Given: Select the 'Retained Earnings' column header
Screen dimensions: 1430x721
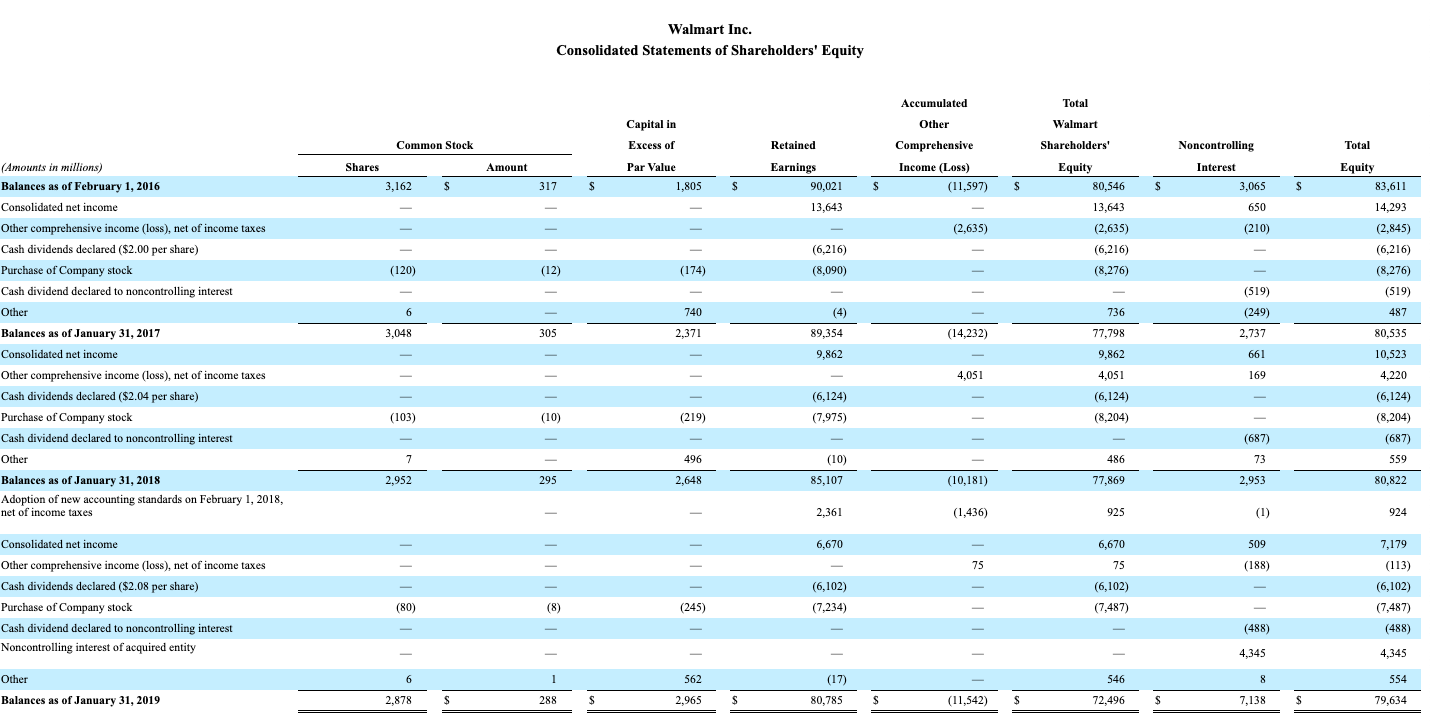Looking at the screenshot, I should pyautogui.click(x=794, y=157).
